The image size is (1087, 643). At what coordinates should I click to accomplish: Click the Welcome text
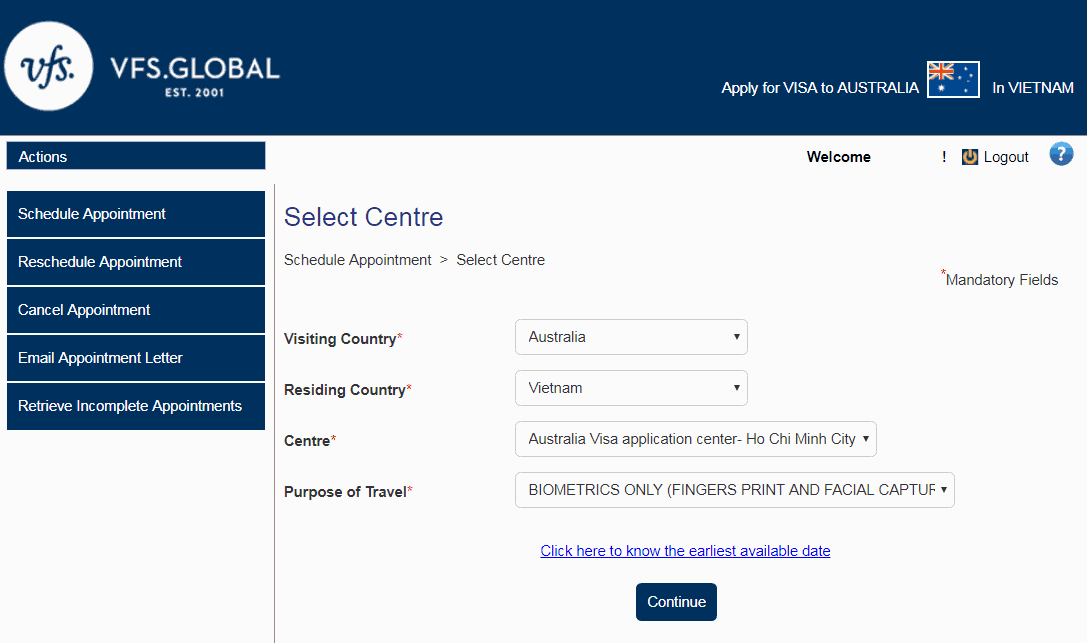tap(838, 157)
